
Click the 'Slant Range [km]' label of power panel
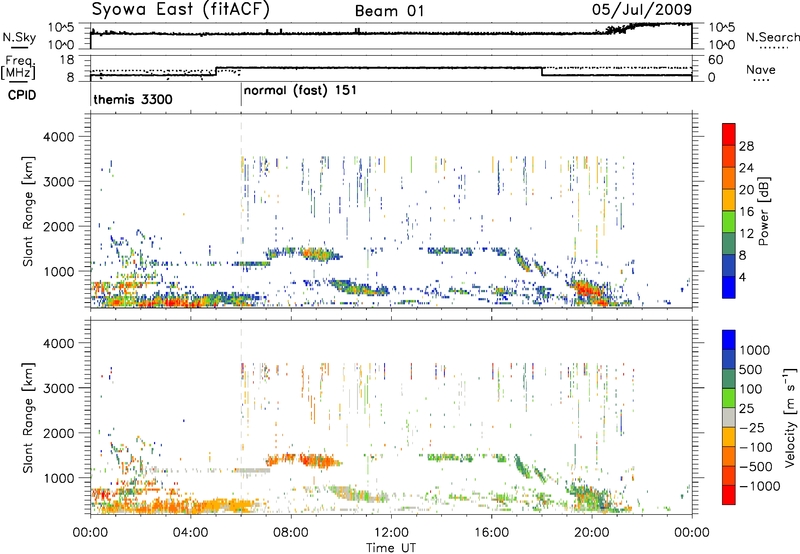28,211
